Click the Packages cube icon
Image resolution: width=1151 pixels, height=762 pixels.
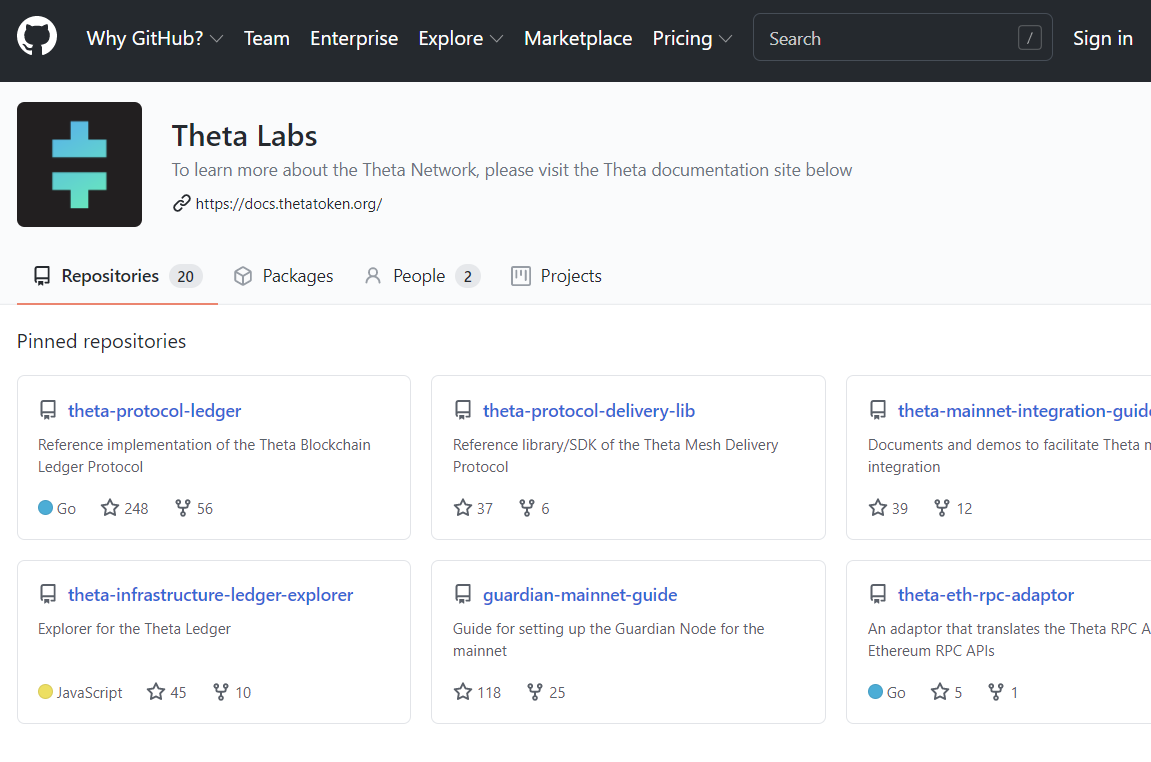pyautogui.click(x=243, y=276)
